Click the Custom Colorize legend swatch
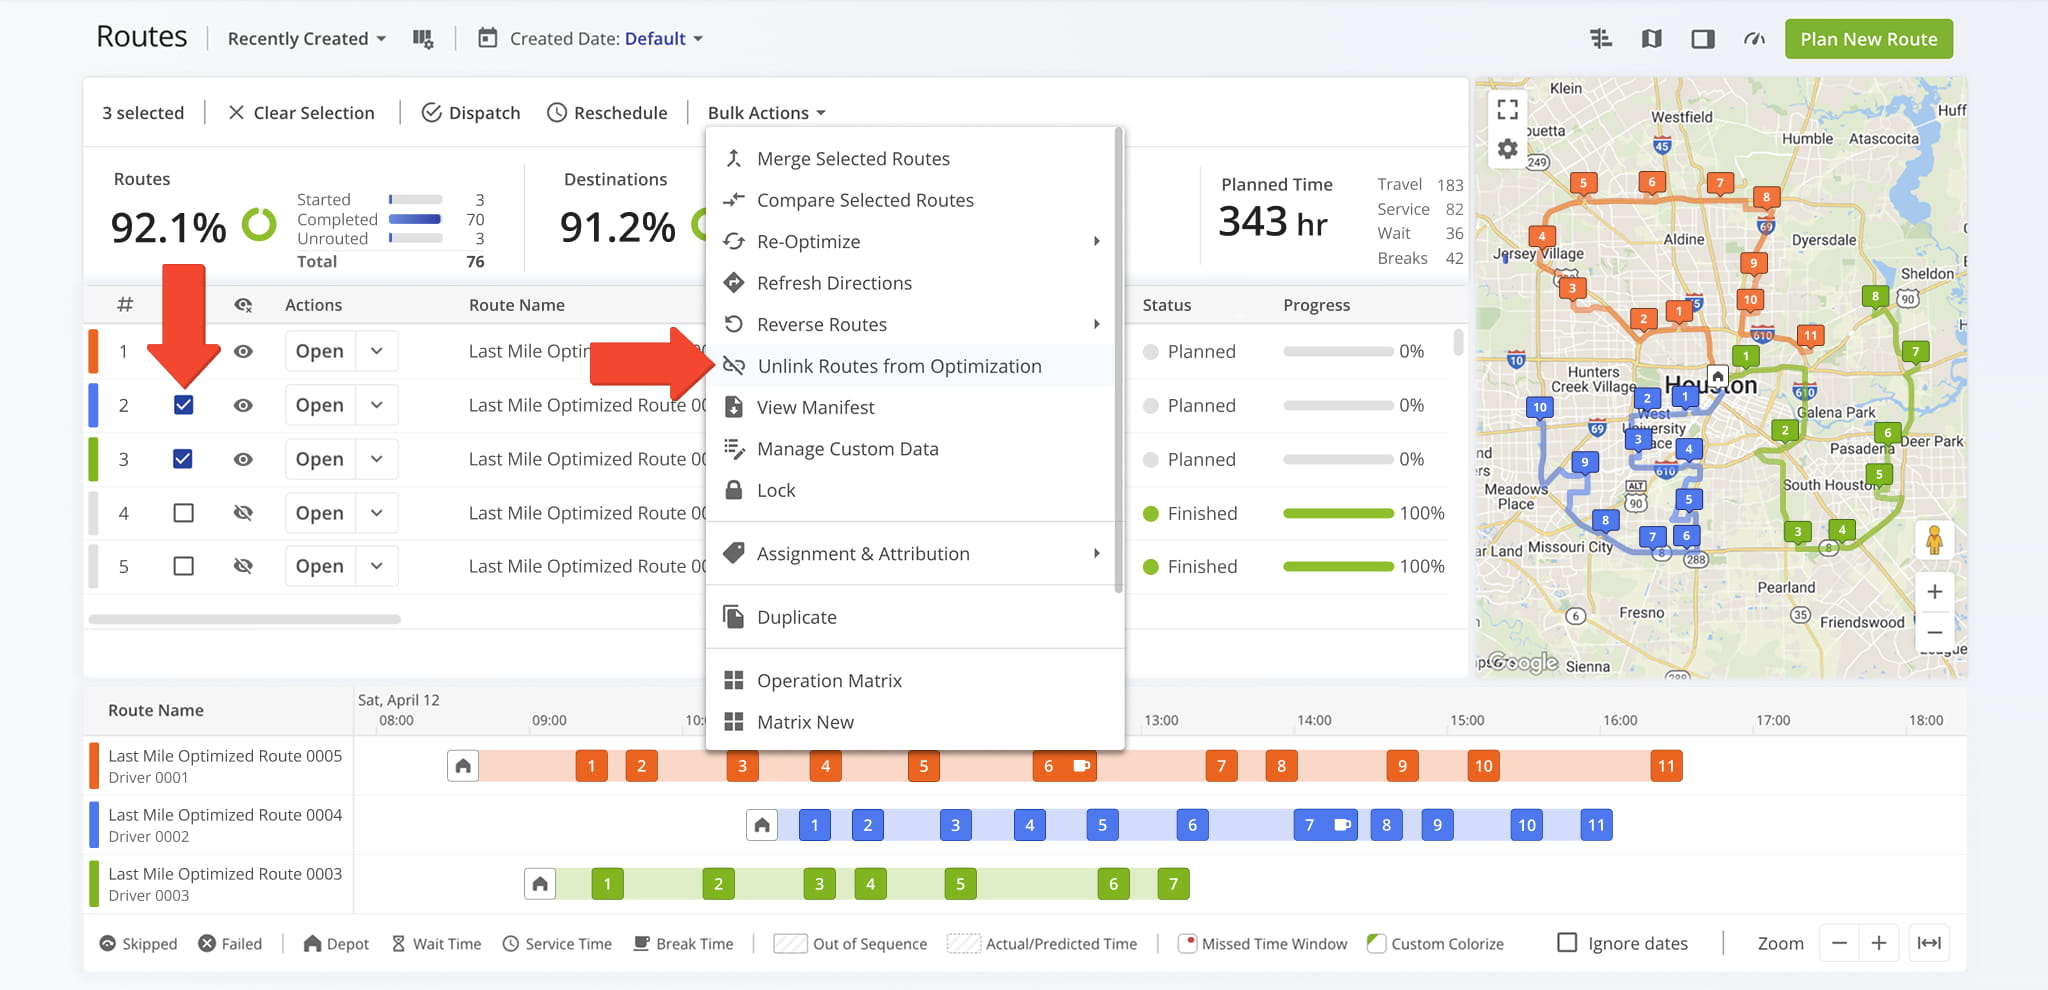The width and height of the screenshot is (2048, 990). (1377, 943)
